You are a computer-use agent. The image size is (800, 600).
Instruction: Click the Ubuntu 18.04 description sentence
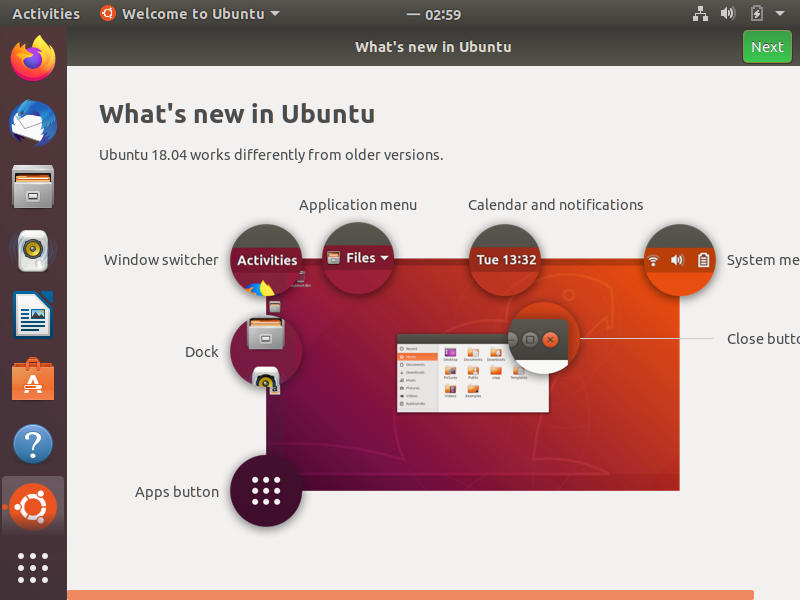pyautogui.click(x=271, y=155)
